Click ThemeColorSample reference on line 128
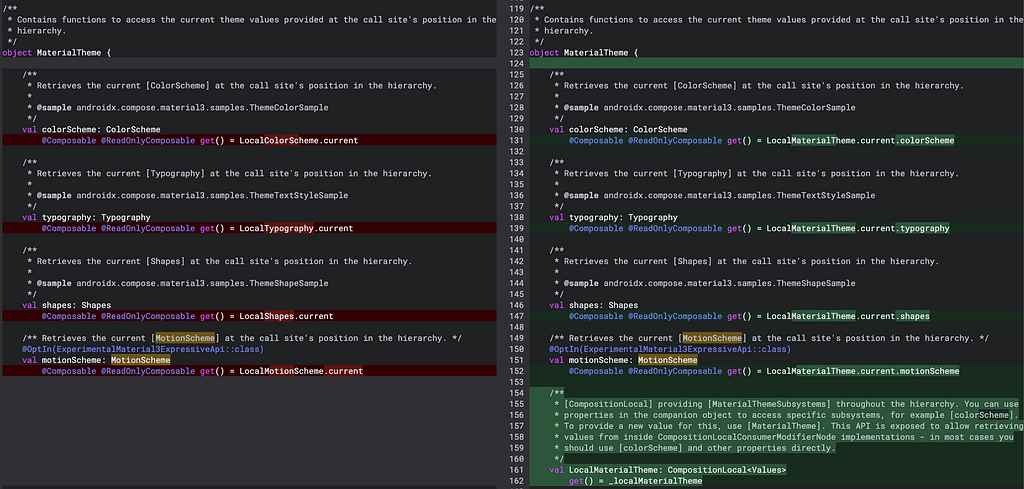 pyautogui.click(x=816, y=107)
